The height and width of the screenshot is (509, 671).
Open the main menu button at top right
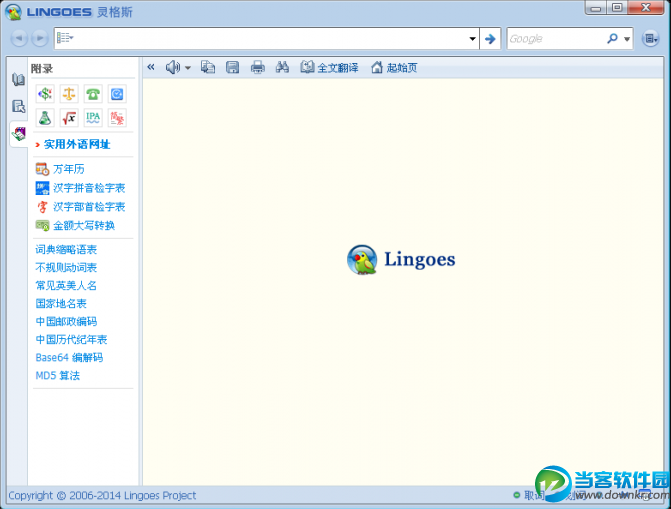click(x=650, y=39)
